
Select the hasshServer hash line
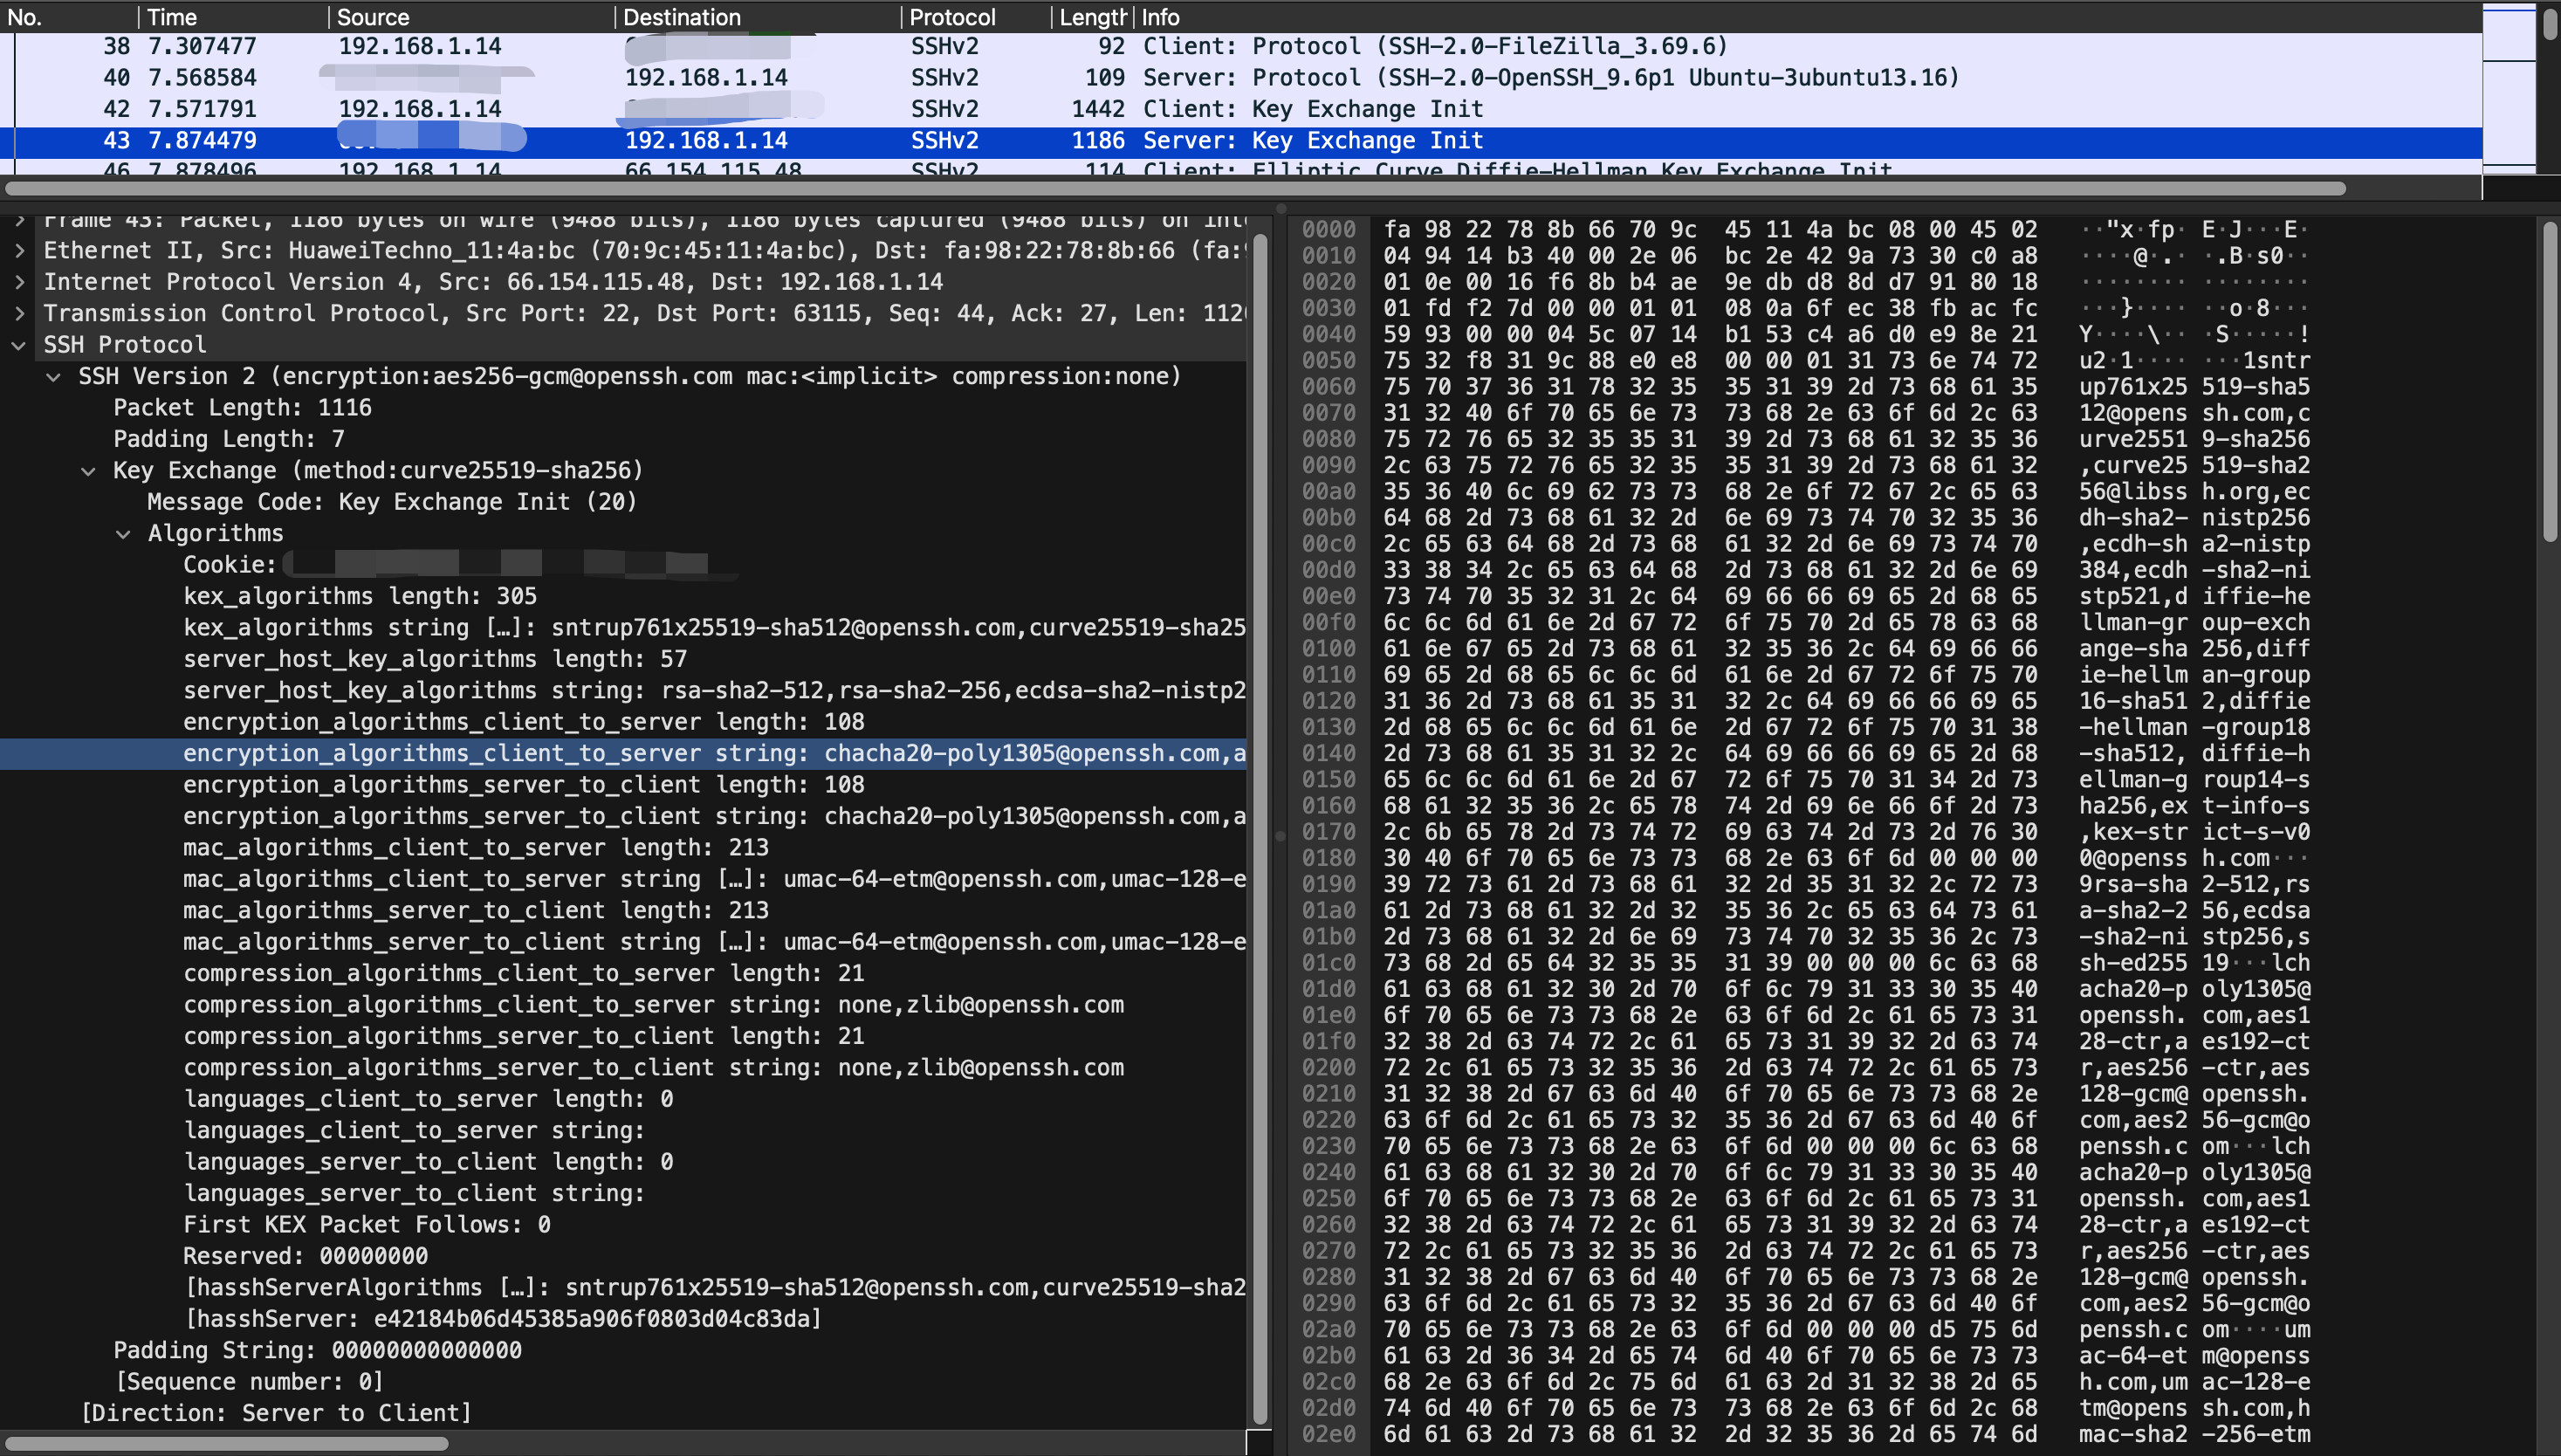pyautogui.click(x=623, y=1319)
